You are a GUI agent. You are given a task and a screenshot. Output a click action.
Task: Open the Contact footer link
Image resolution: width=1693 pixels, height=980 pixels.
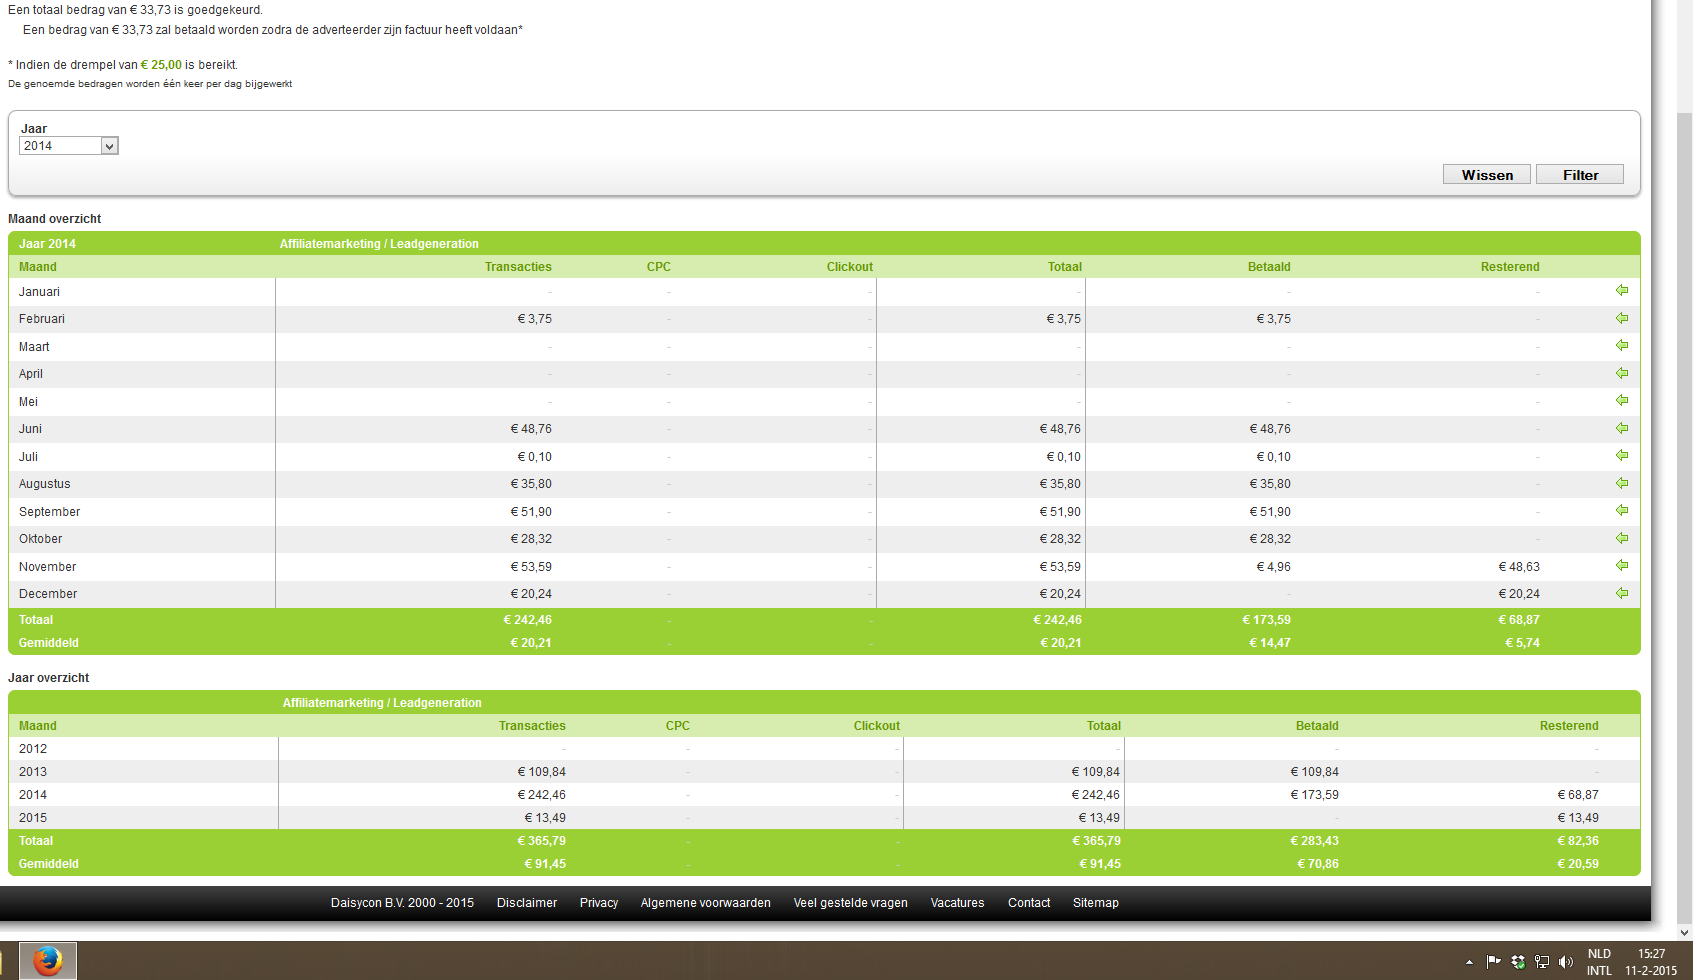pyautogui.click(x=1029, y=903)
